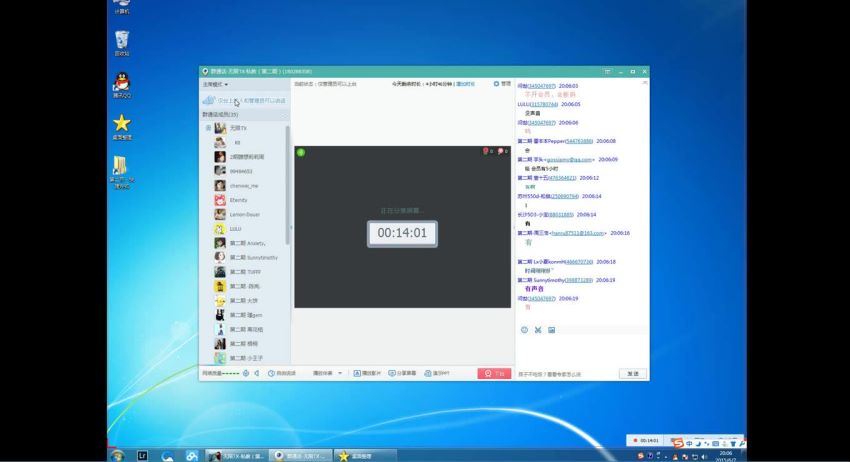The height and width of the screenshot is (462, 850).
Task: Switch to the 群通话 taskbar window
Action: click(x=300, y=455)
